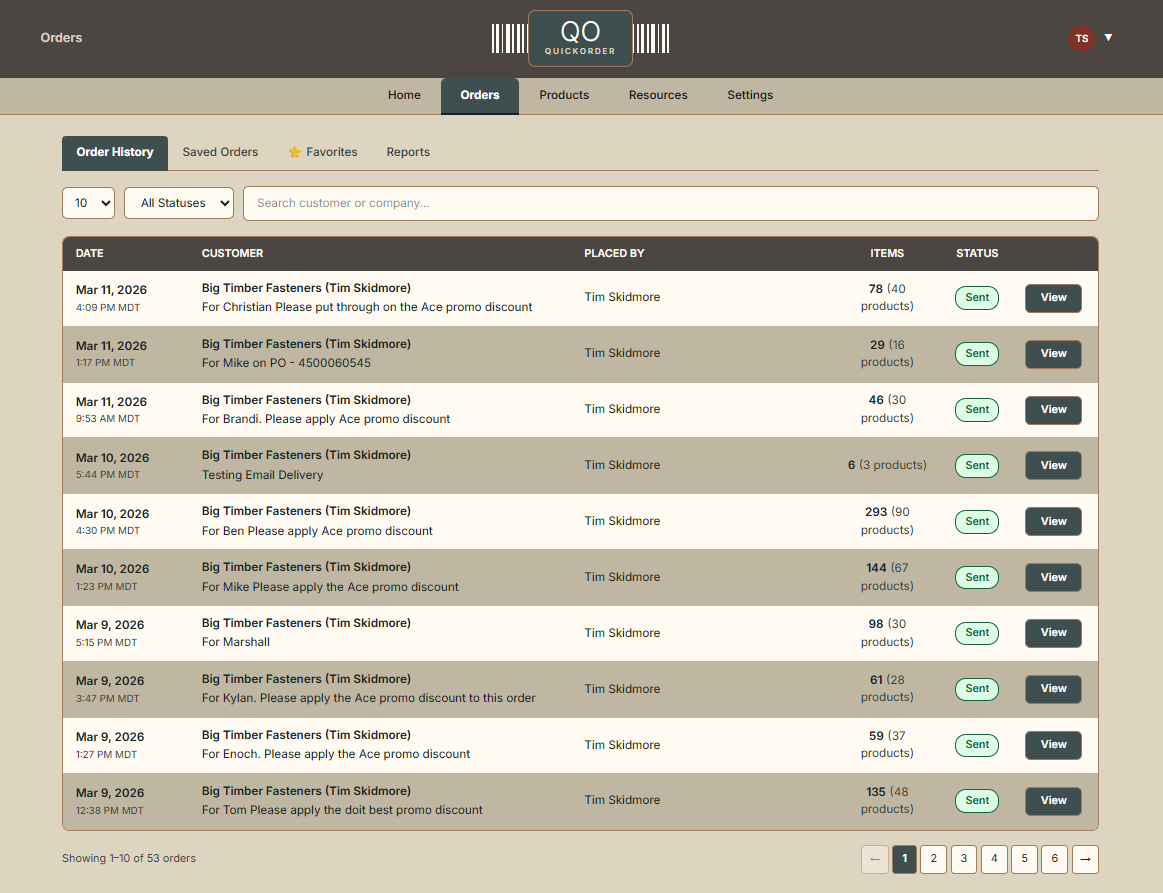The width and height of the screenshot is (1163, 893).
Task: Go to next page using right arrow
Action: pyautogui.click(x=1085, y=859)
